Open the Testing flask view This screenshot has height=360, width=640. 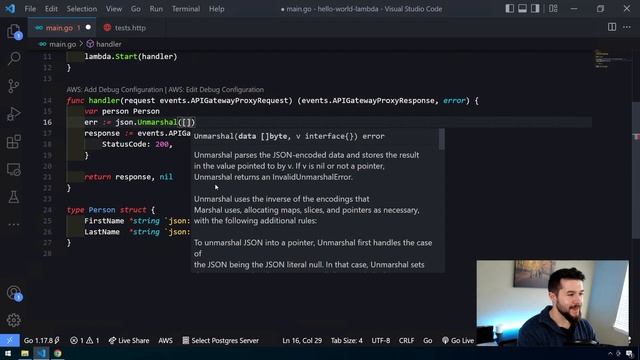pos(14,197)
